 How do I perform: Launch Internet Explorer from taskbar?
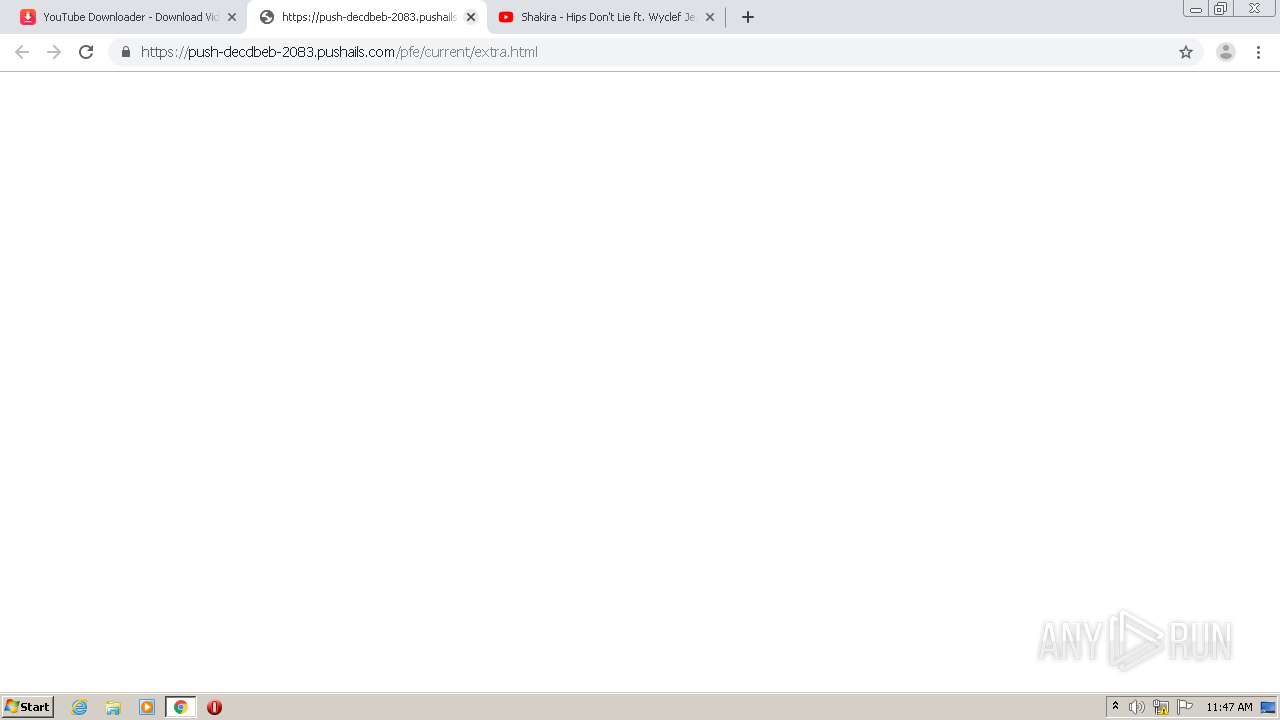[80, 707]
